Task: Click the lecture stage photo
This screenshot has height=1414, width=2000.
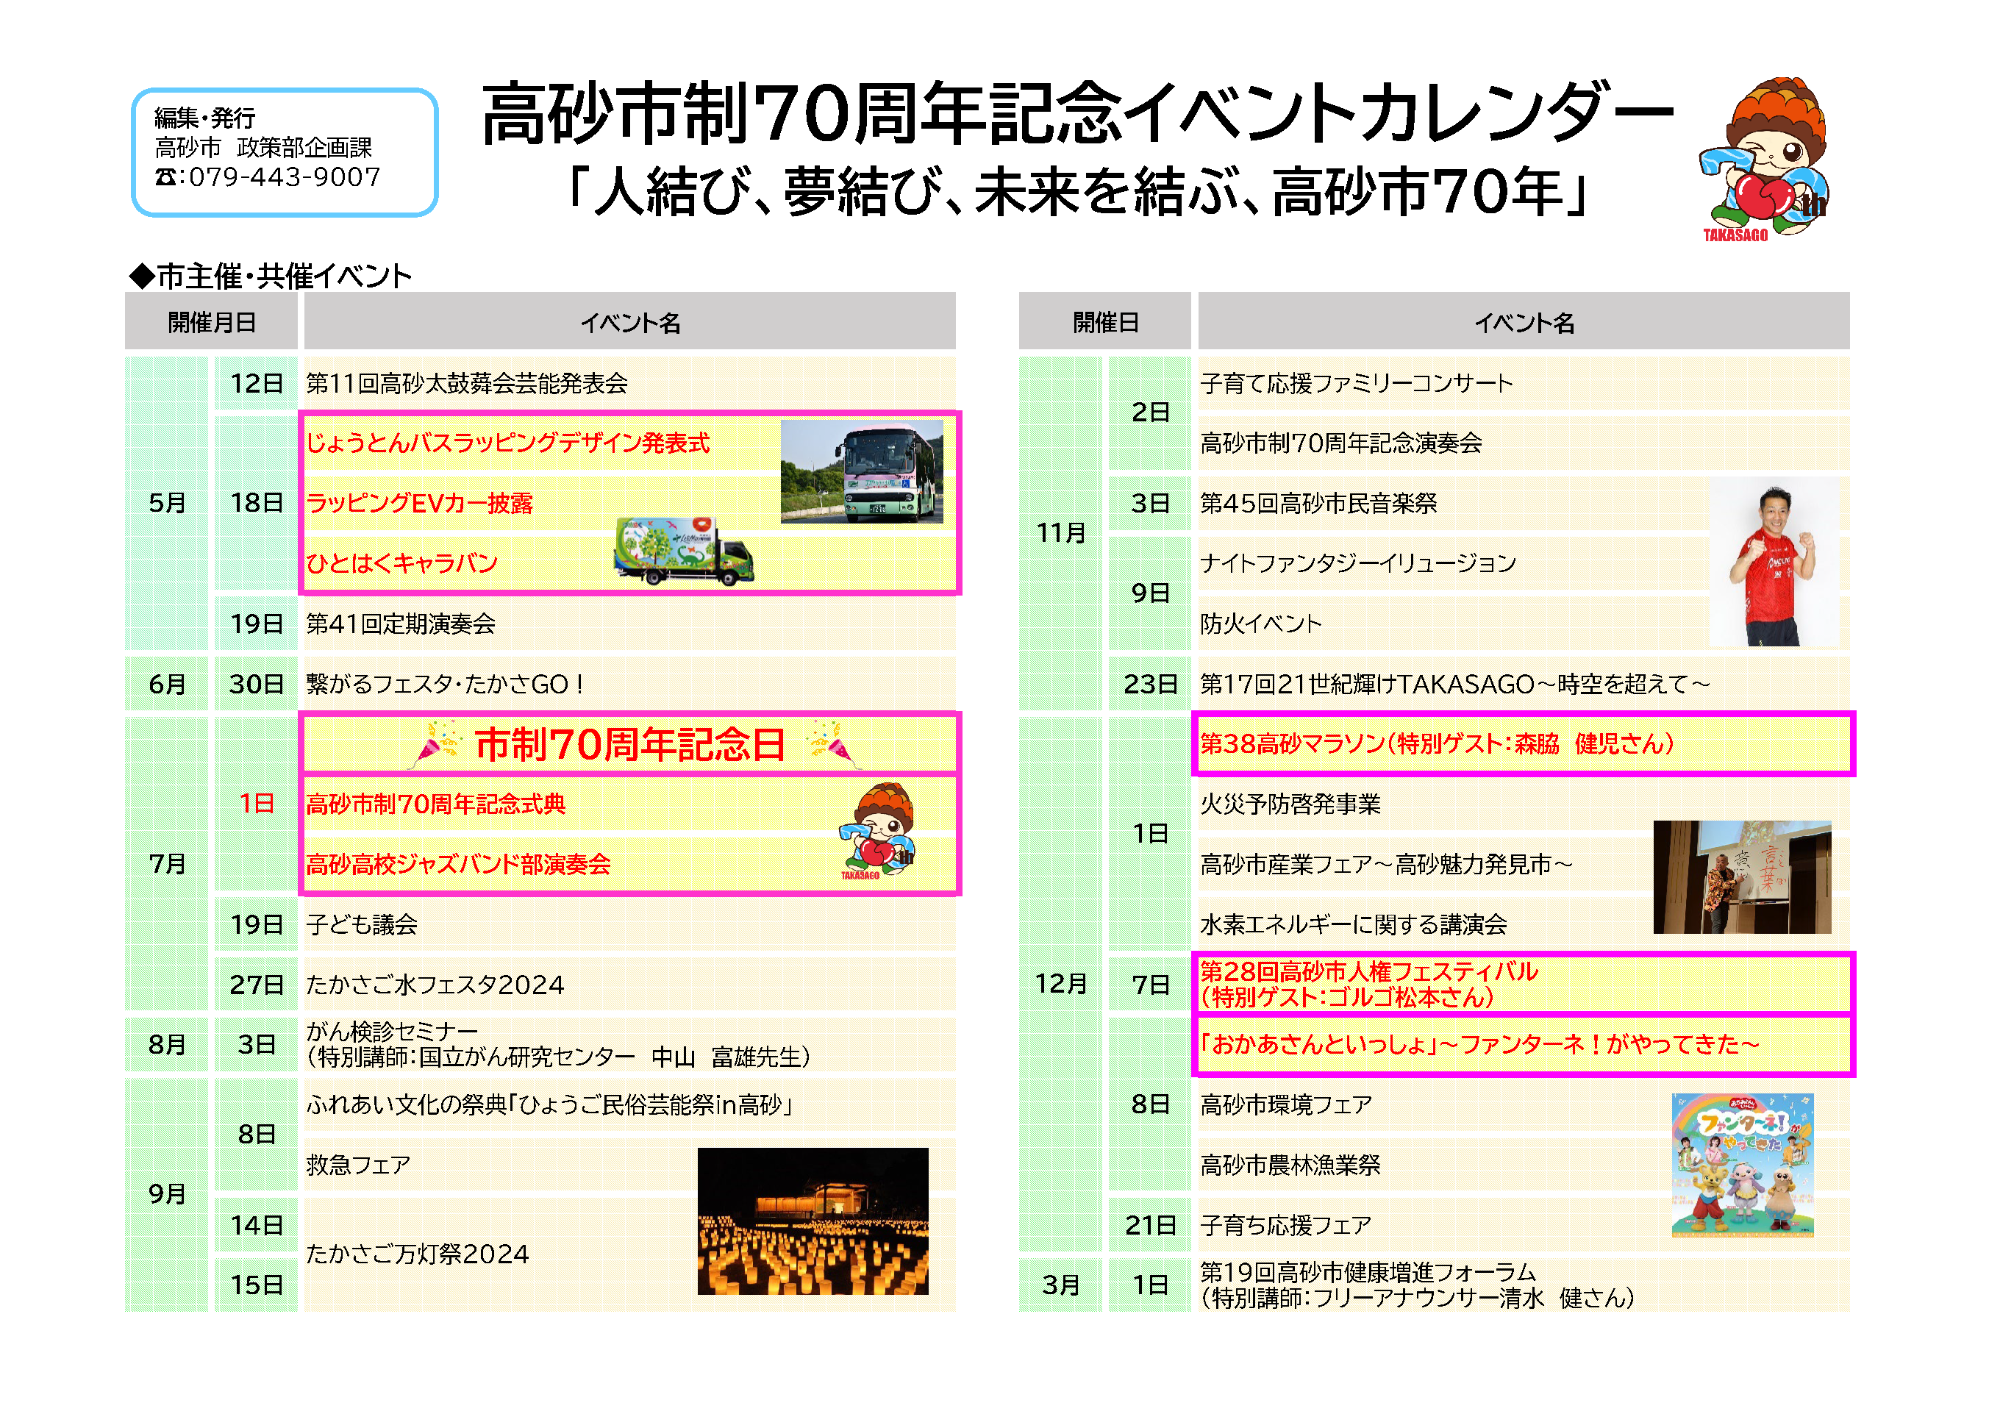Action: tap(1742, 877)
